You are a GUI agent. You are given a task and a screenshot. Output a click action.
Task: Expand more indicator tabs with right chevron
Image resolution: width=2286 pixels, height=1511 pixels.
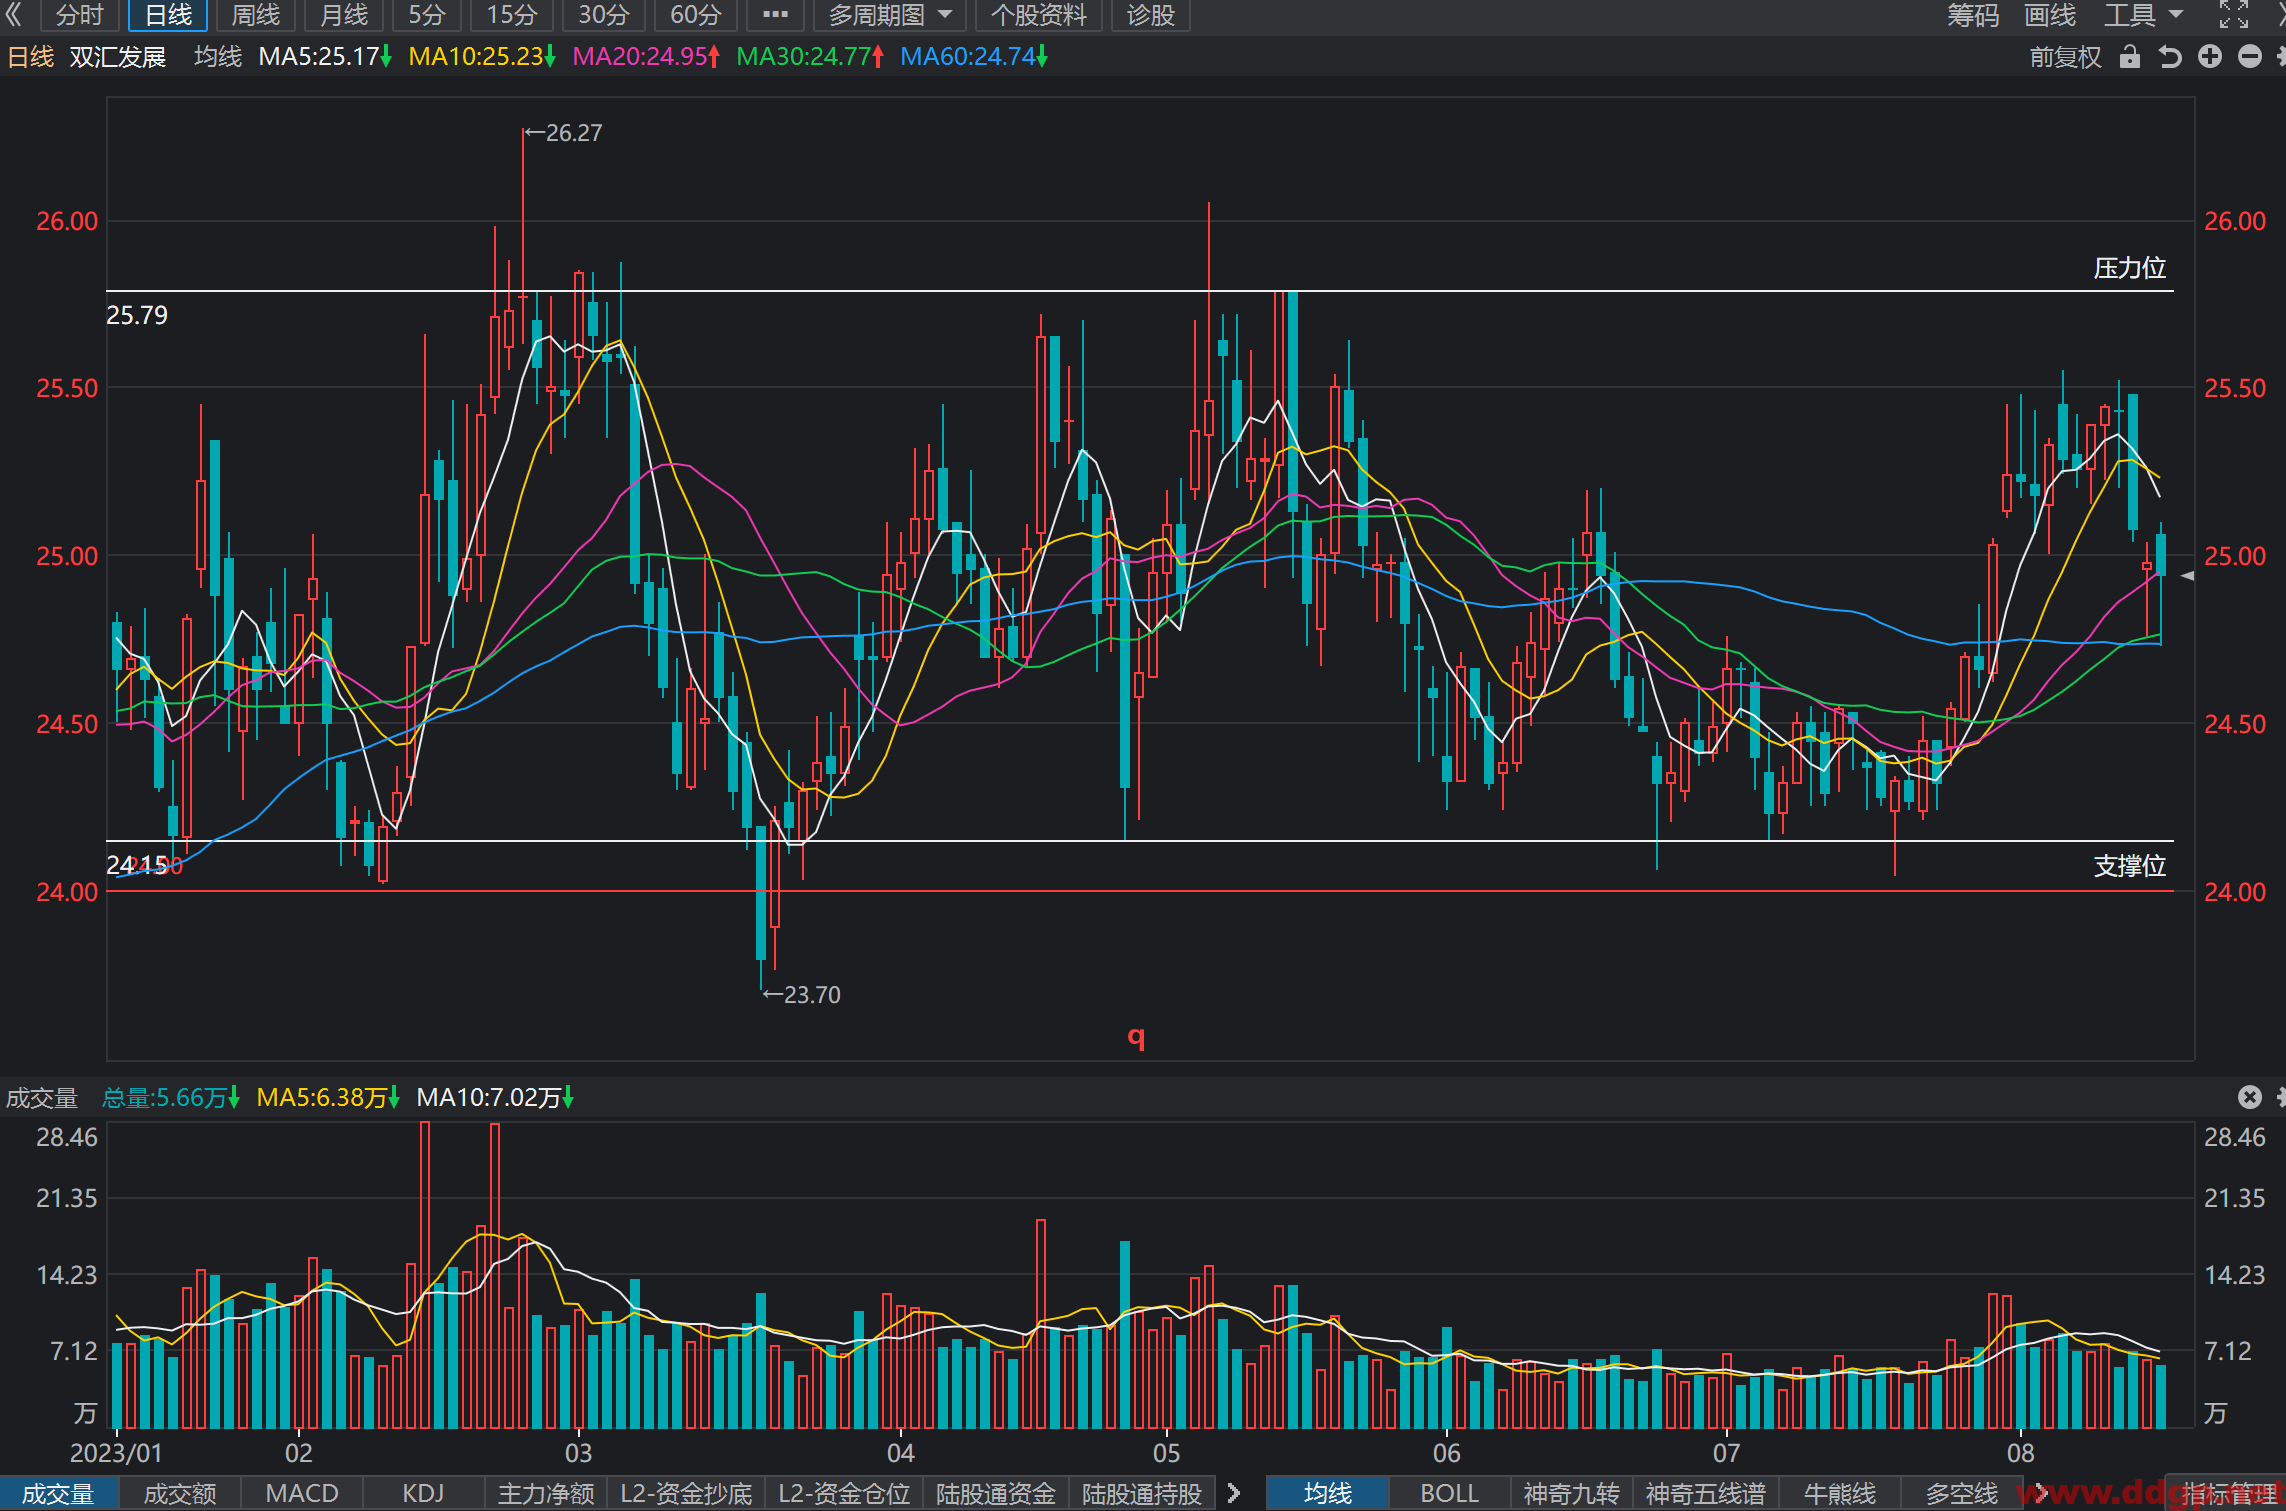pyautogui.click(x=1234, y=1493)
